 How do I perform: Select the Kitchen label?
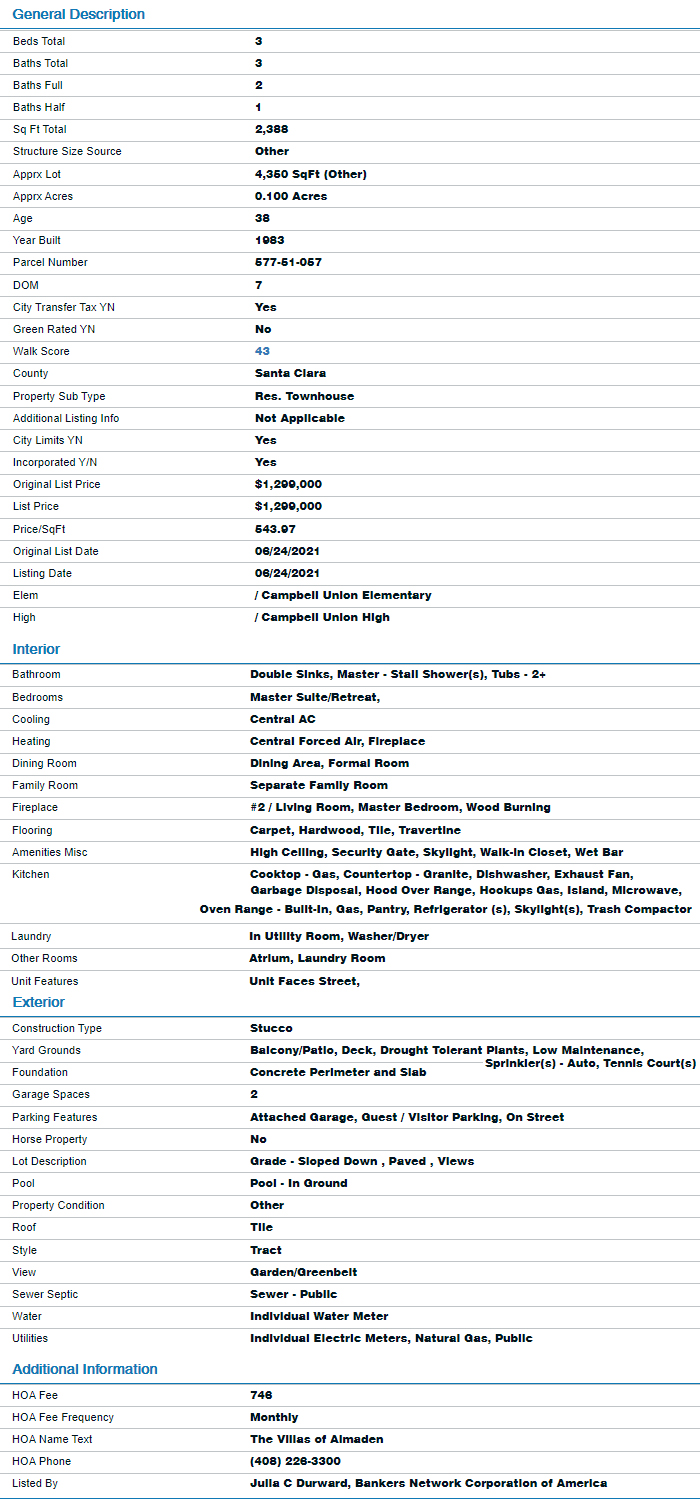click(30, 874)
